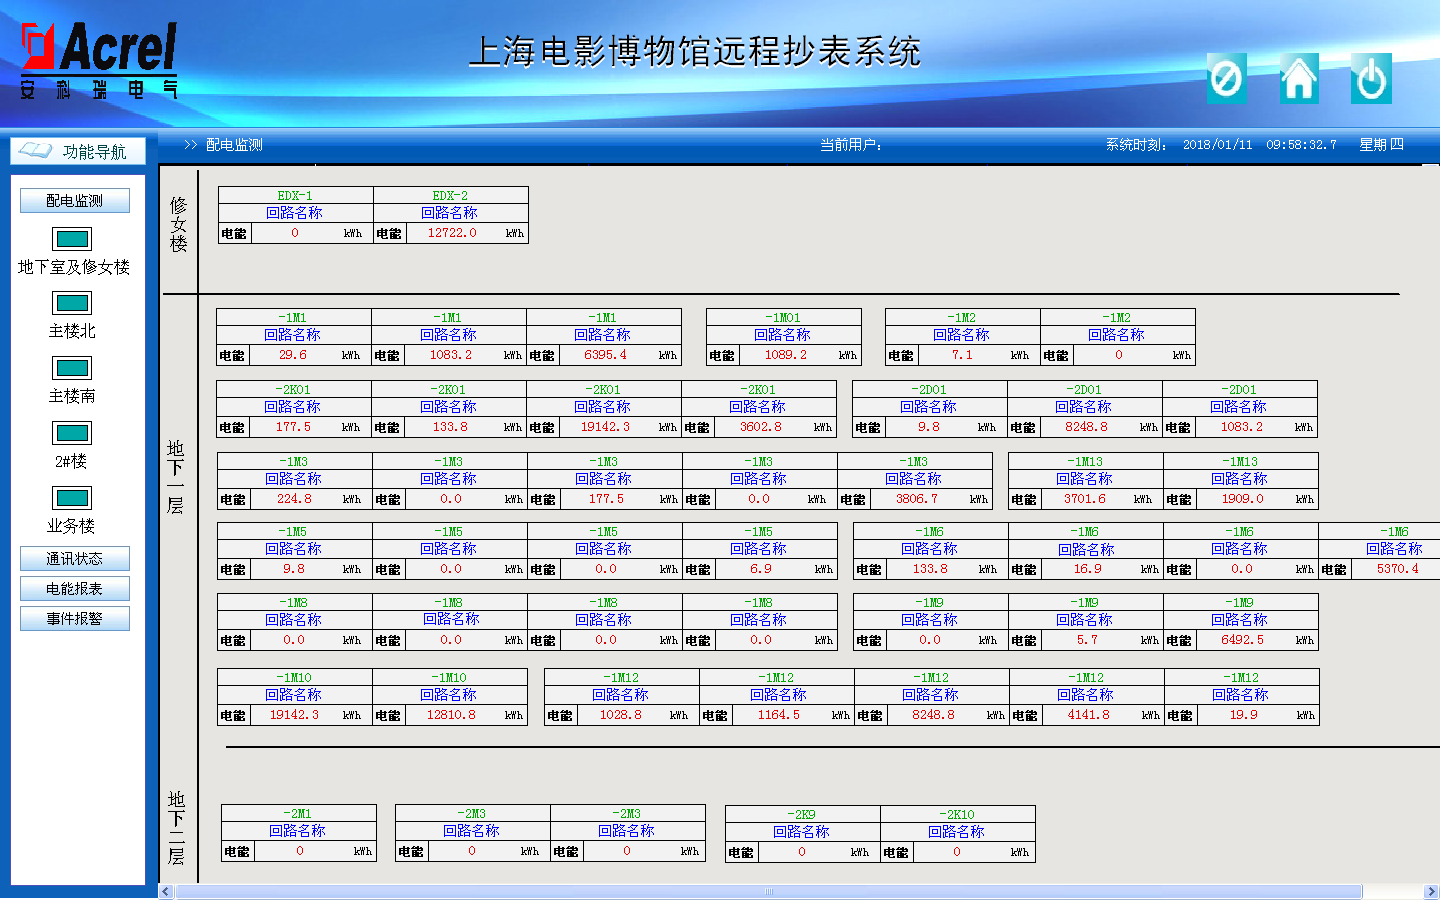Viewport: 1440px width, 900px height.
Task: Choose the 主楼南 teal icon
Action: [x=72, y=368]
